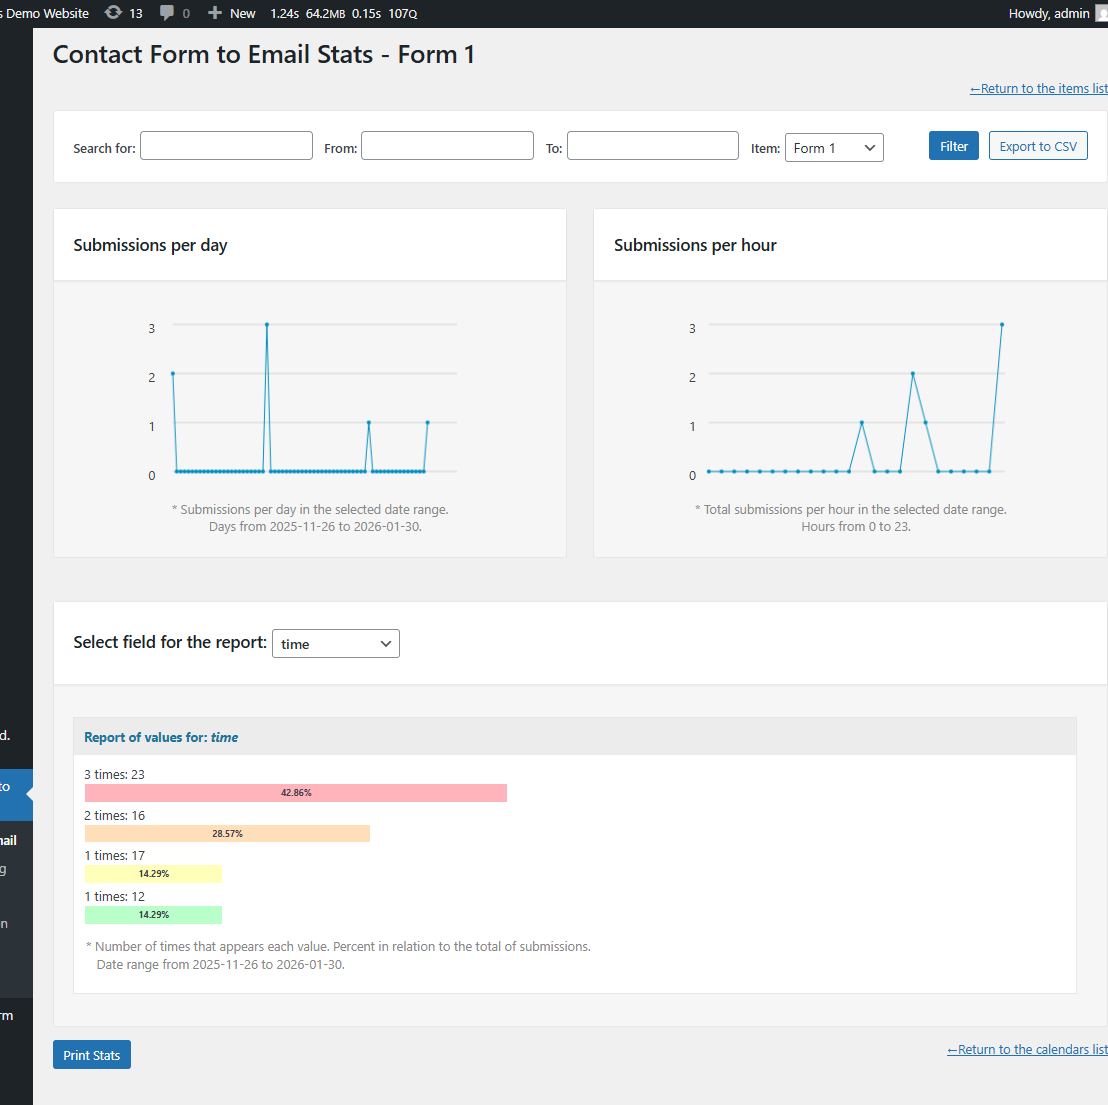Click the updates icon in admin bar
This screenshot has width=1108, height=1105.
[x=114, y=13]
